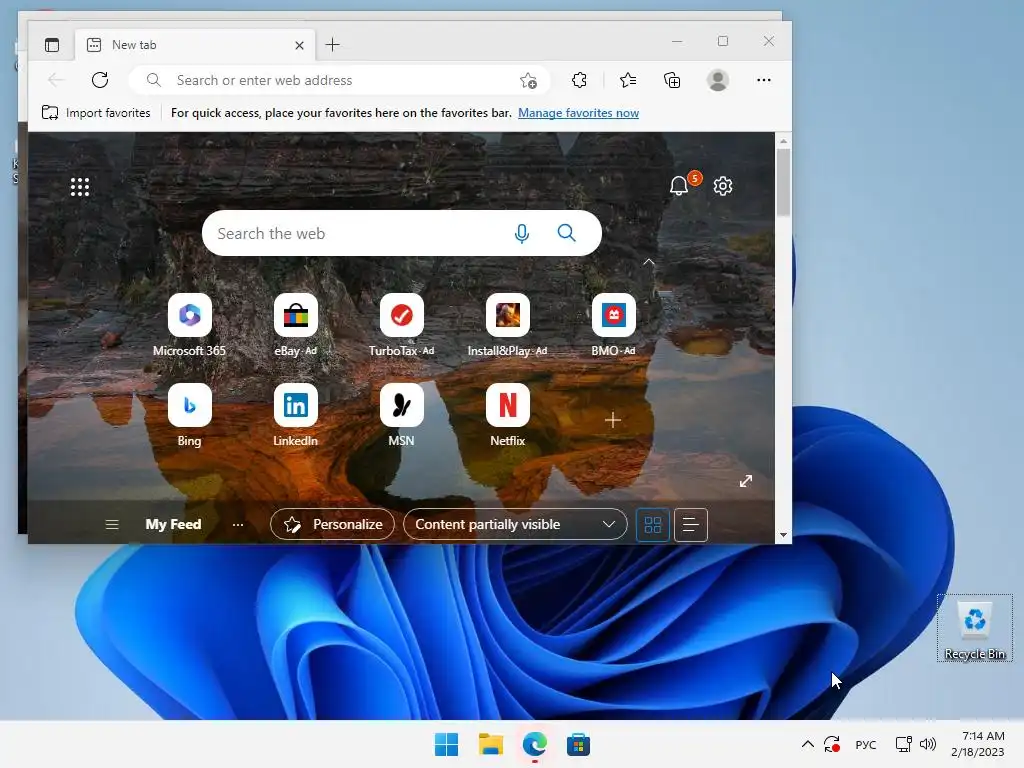
Task: Open TurboTax quick link
Action: [x=402, y=325]
